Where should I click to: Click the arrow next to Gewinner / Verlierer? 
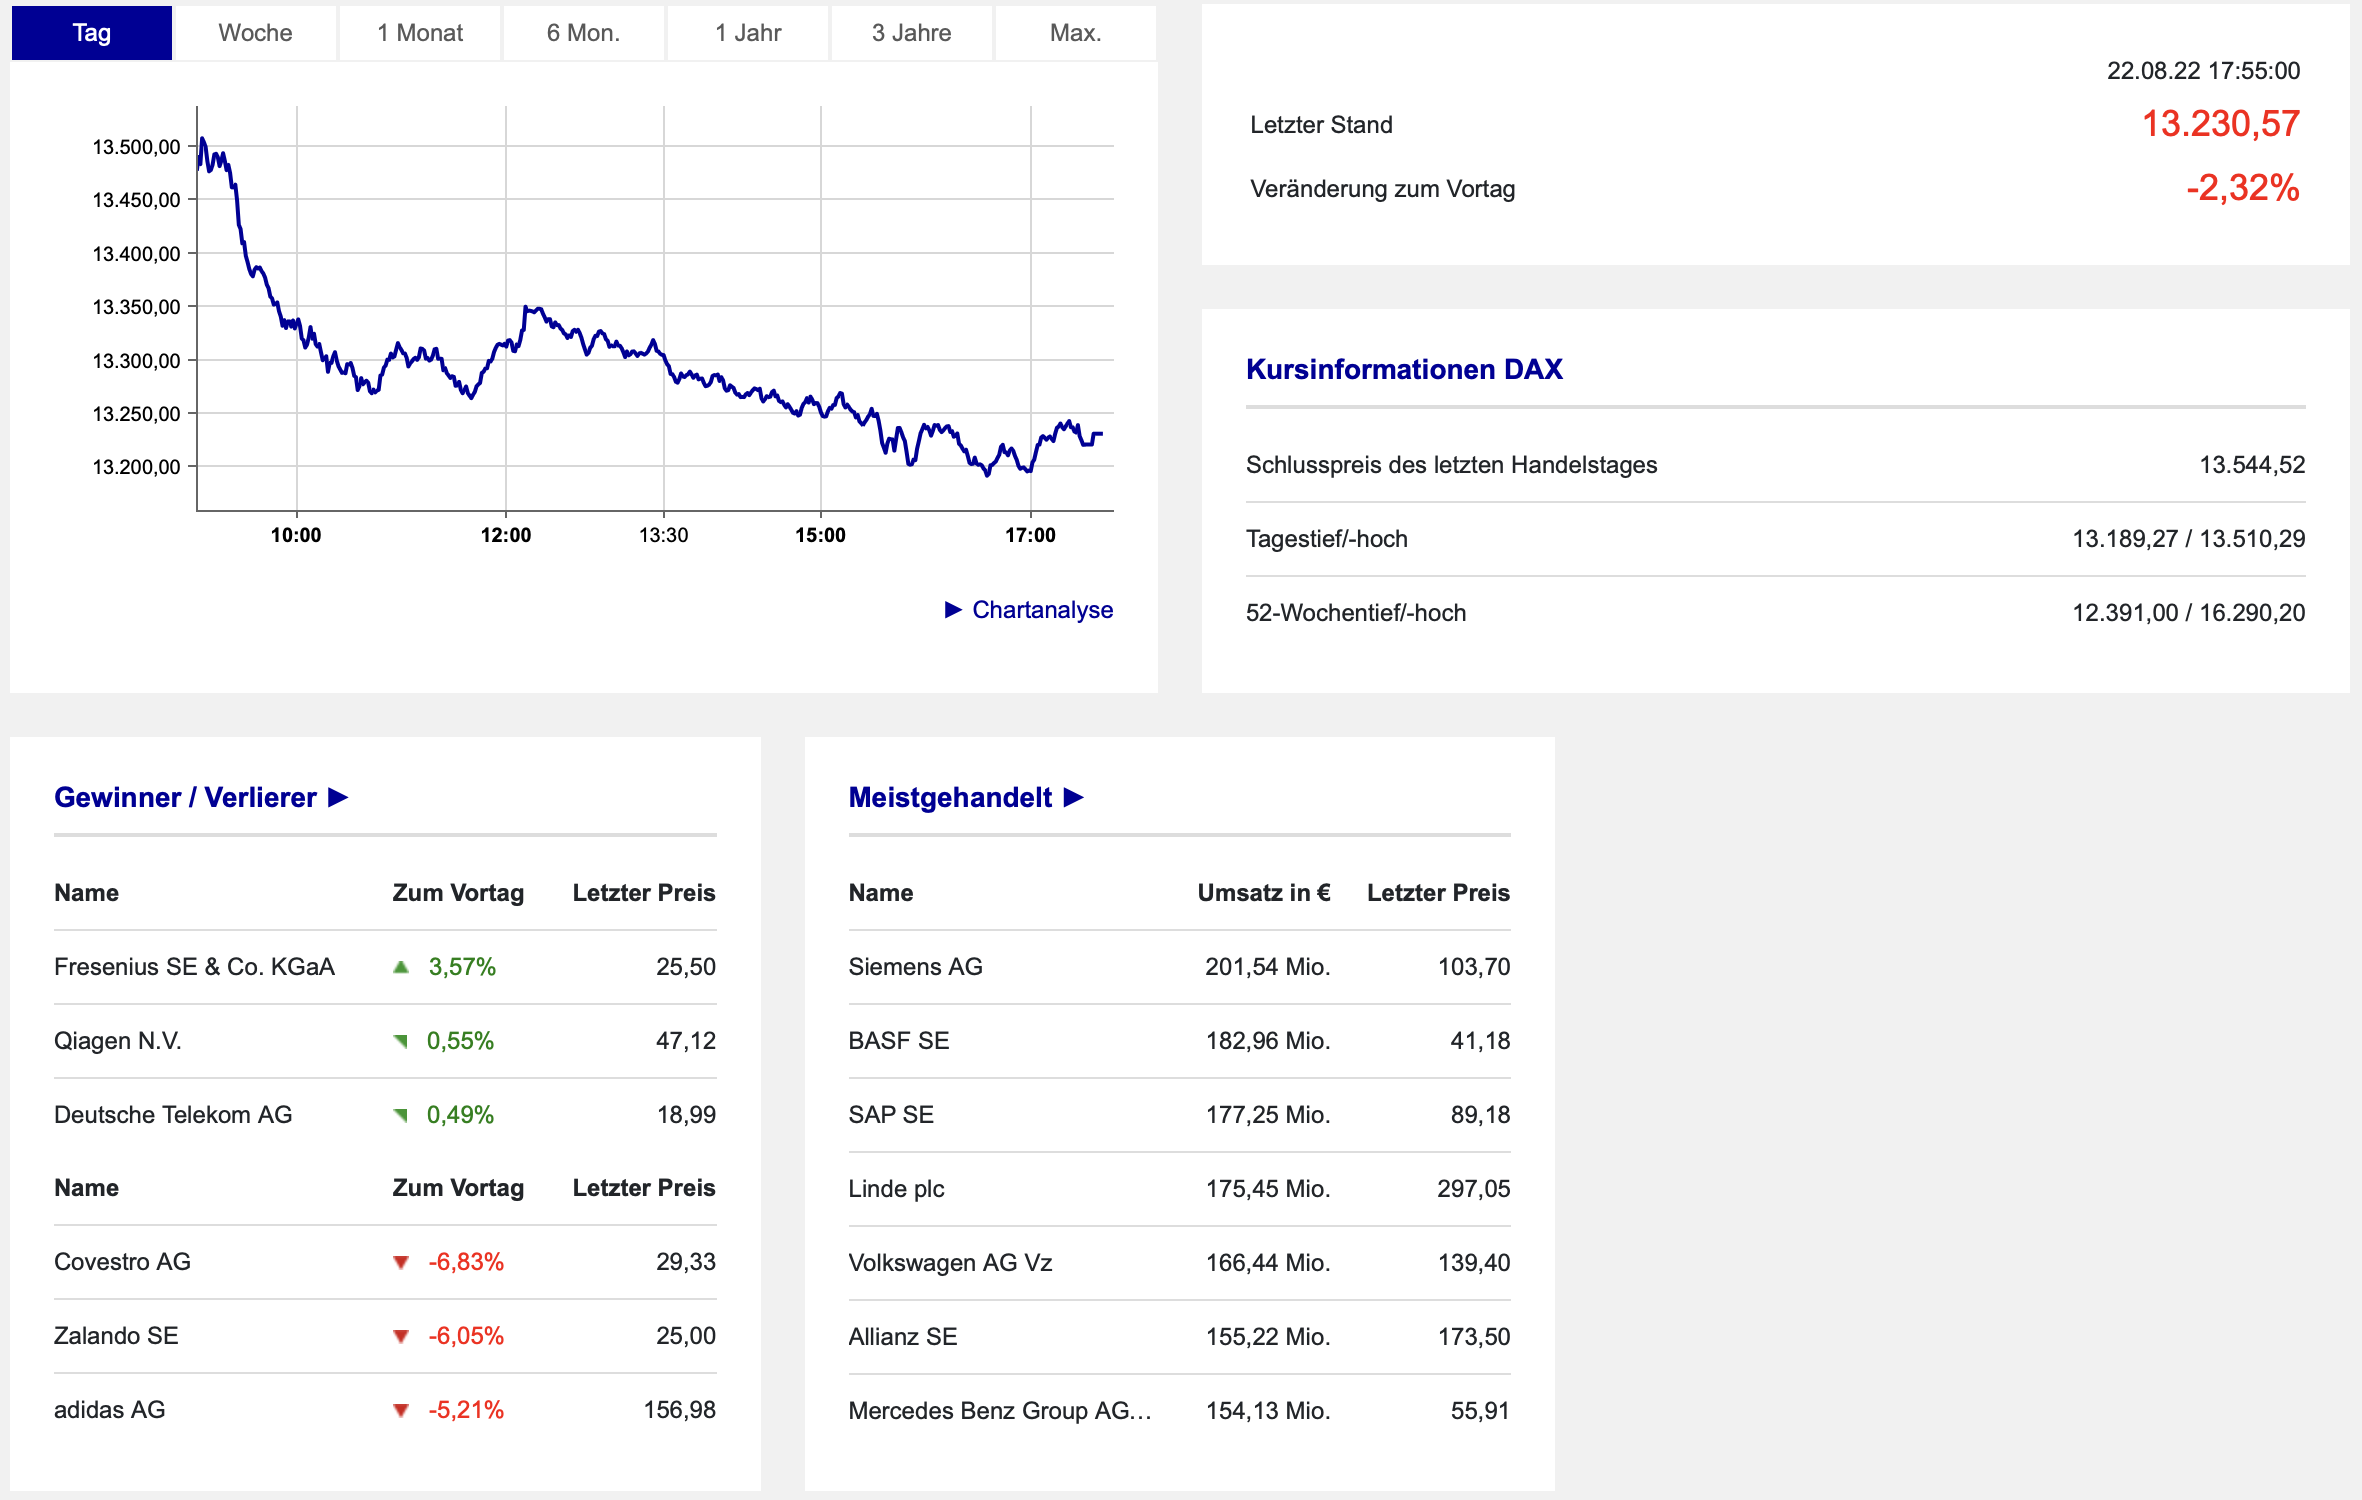(x=338, y=797)
